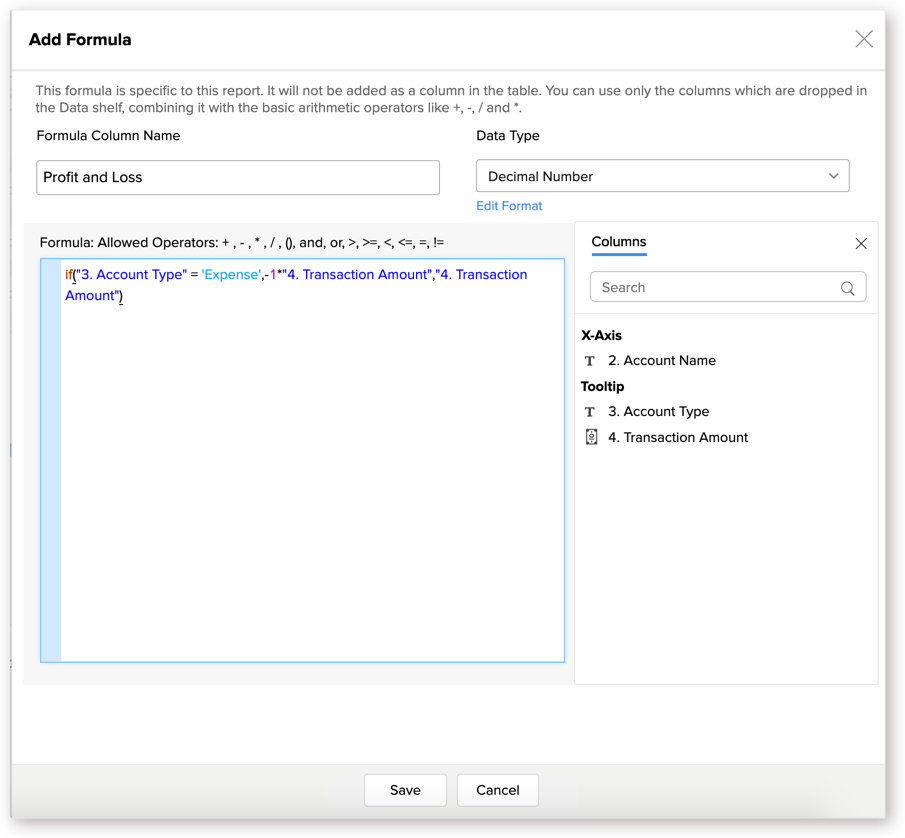Open the Data Type dropdown
Image resolution: width=905 pixels, height=838 pixels.
(x=662, y=176)
